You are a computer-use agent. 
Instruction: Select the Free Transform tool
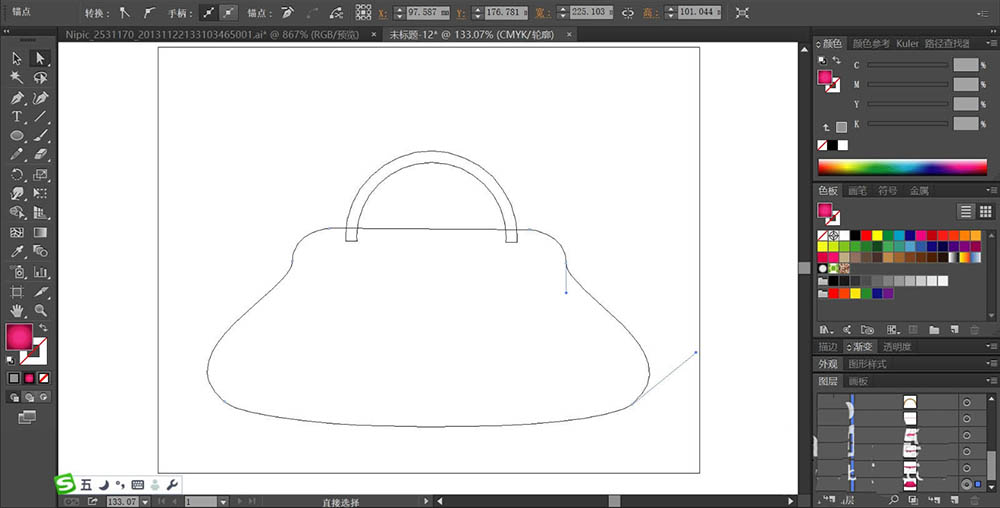40,194
